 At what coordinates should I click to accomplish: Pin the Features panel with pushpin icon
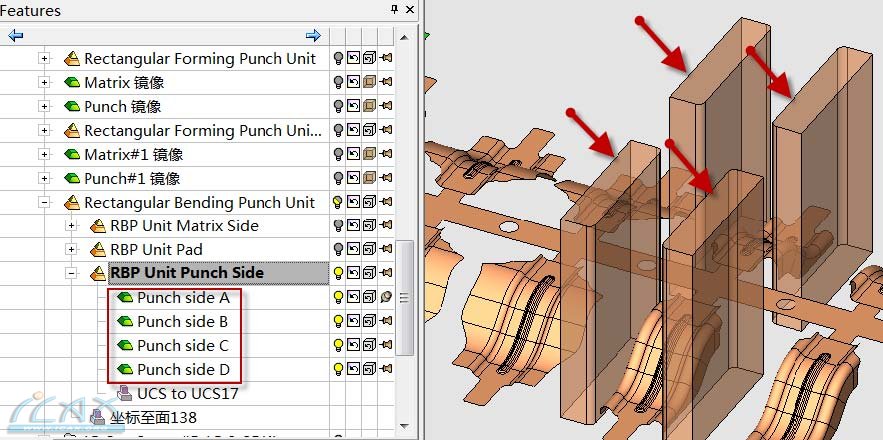(395, 10)
